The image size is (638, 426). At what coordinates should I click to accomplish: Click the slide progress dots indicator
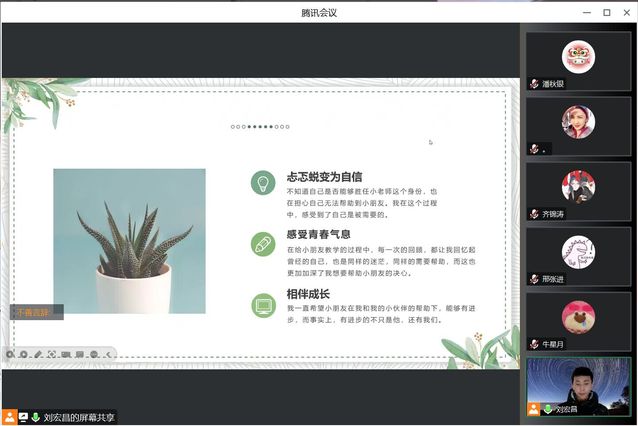[260, 127]
